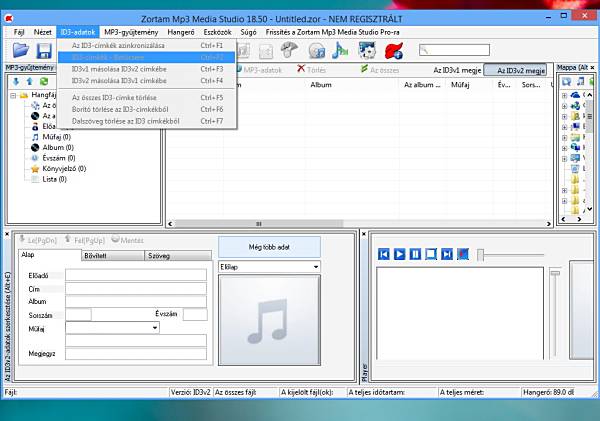This screenshot has height=421, width=600.
Task: Save the collection with the floppy disk icon
Action: tap(44, 51)
